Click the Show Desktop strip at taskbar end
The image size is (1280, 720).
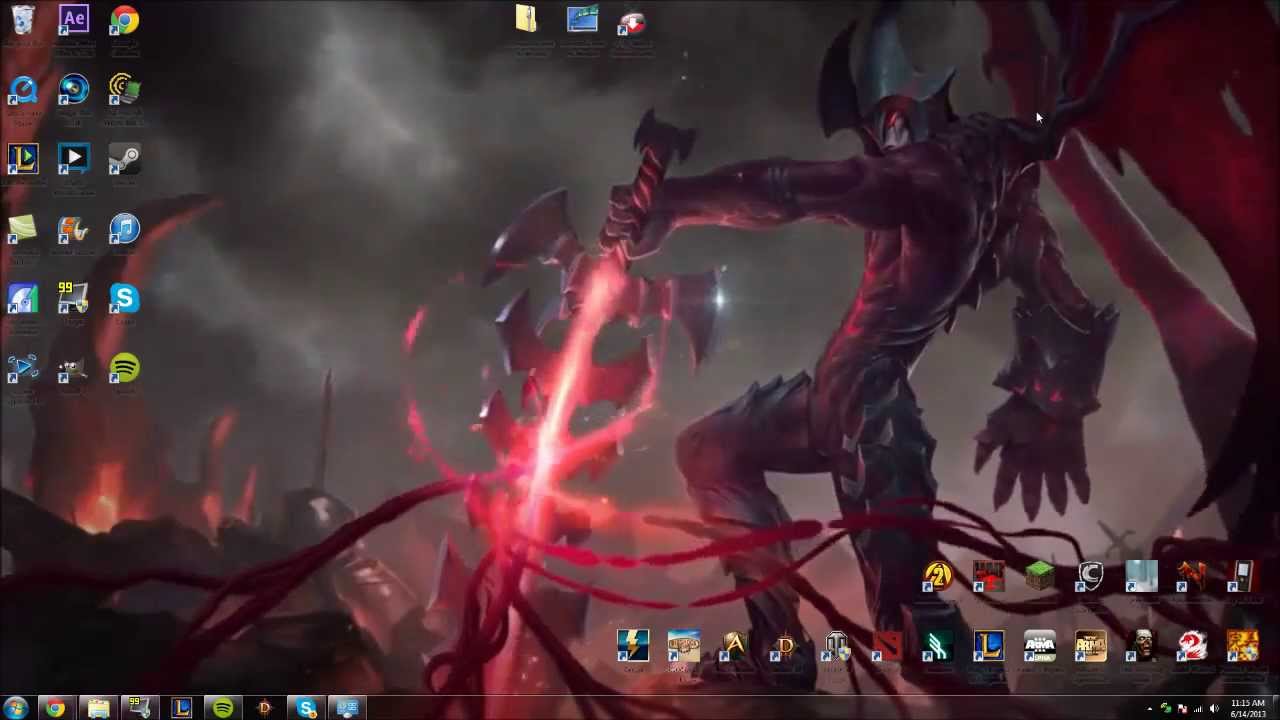point(1274,709)
